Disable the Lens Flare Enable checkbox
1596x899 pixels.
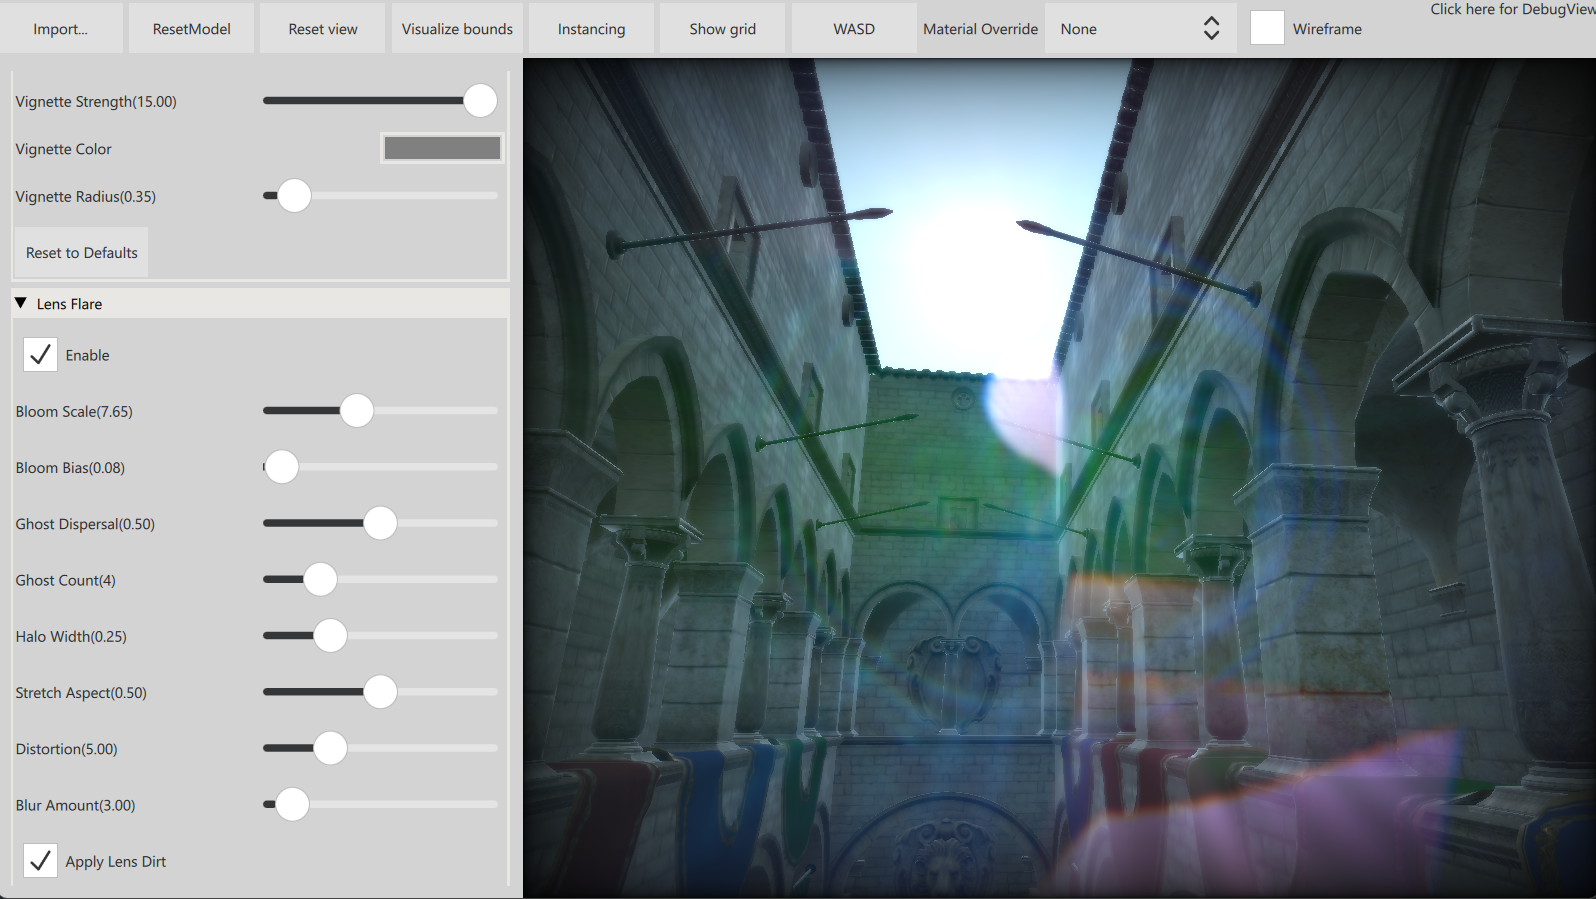pyautogui.click(x=41, y=355)
